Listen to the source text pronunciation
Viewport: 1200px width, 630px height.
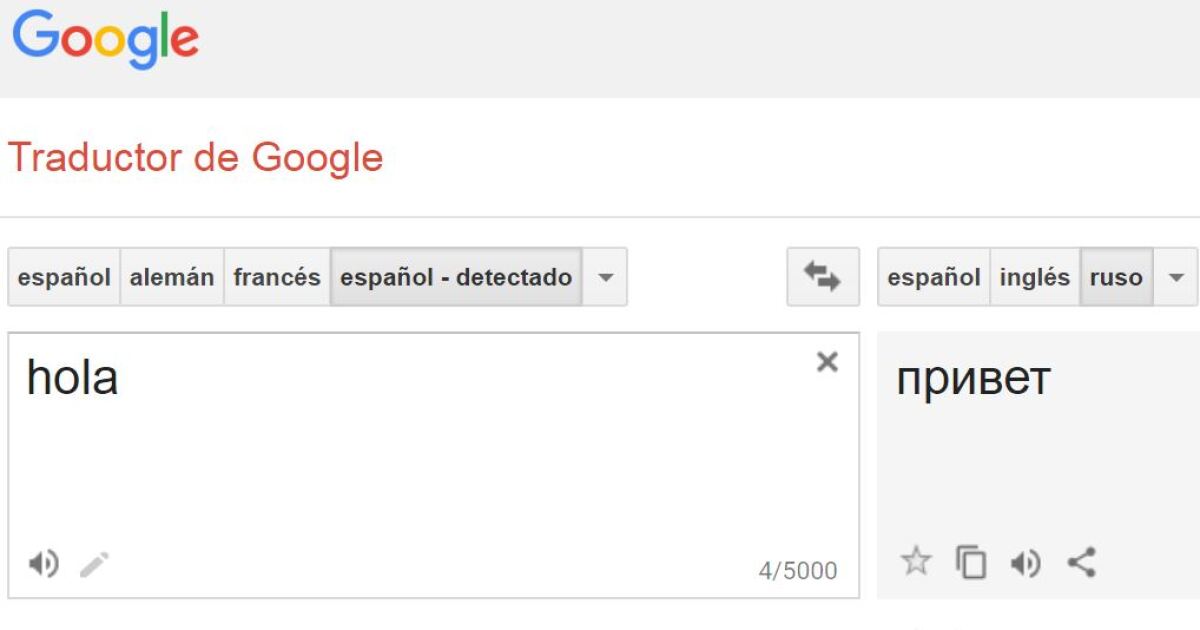coord(43,565)
